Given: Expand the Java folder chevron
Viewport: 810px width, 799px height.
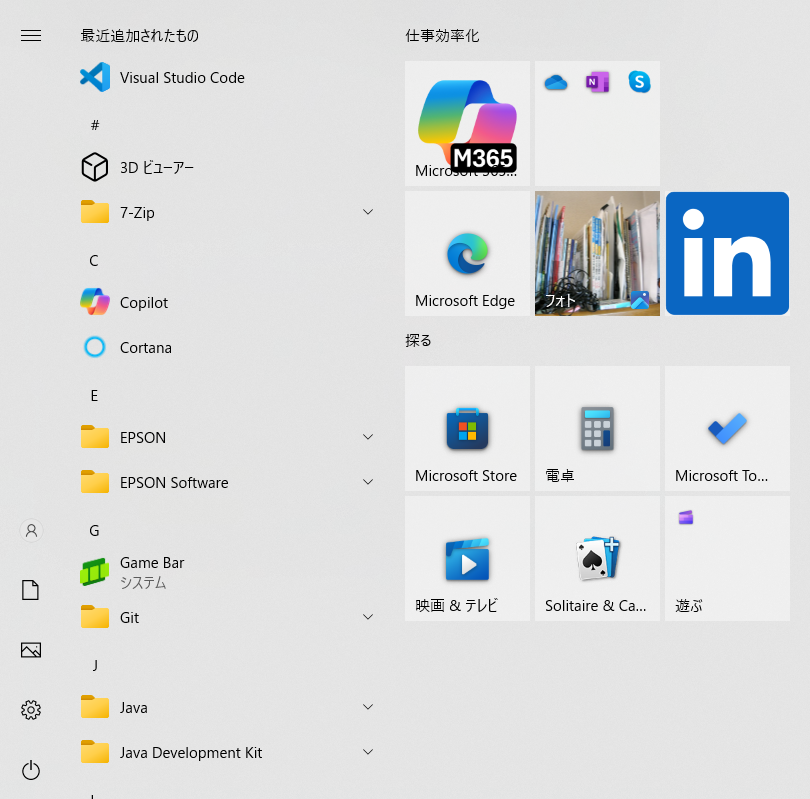Looking at the screenshot, I should pyautogui.click(x=368, y=707).
